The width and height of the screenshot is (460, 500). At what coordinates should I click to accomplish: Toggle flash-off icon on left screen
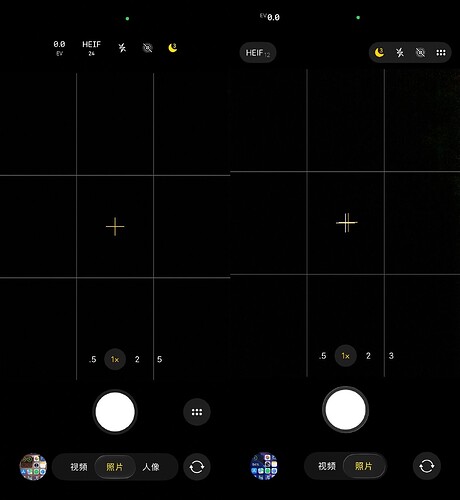[122, 48]
